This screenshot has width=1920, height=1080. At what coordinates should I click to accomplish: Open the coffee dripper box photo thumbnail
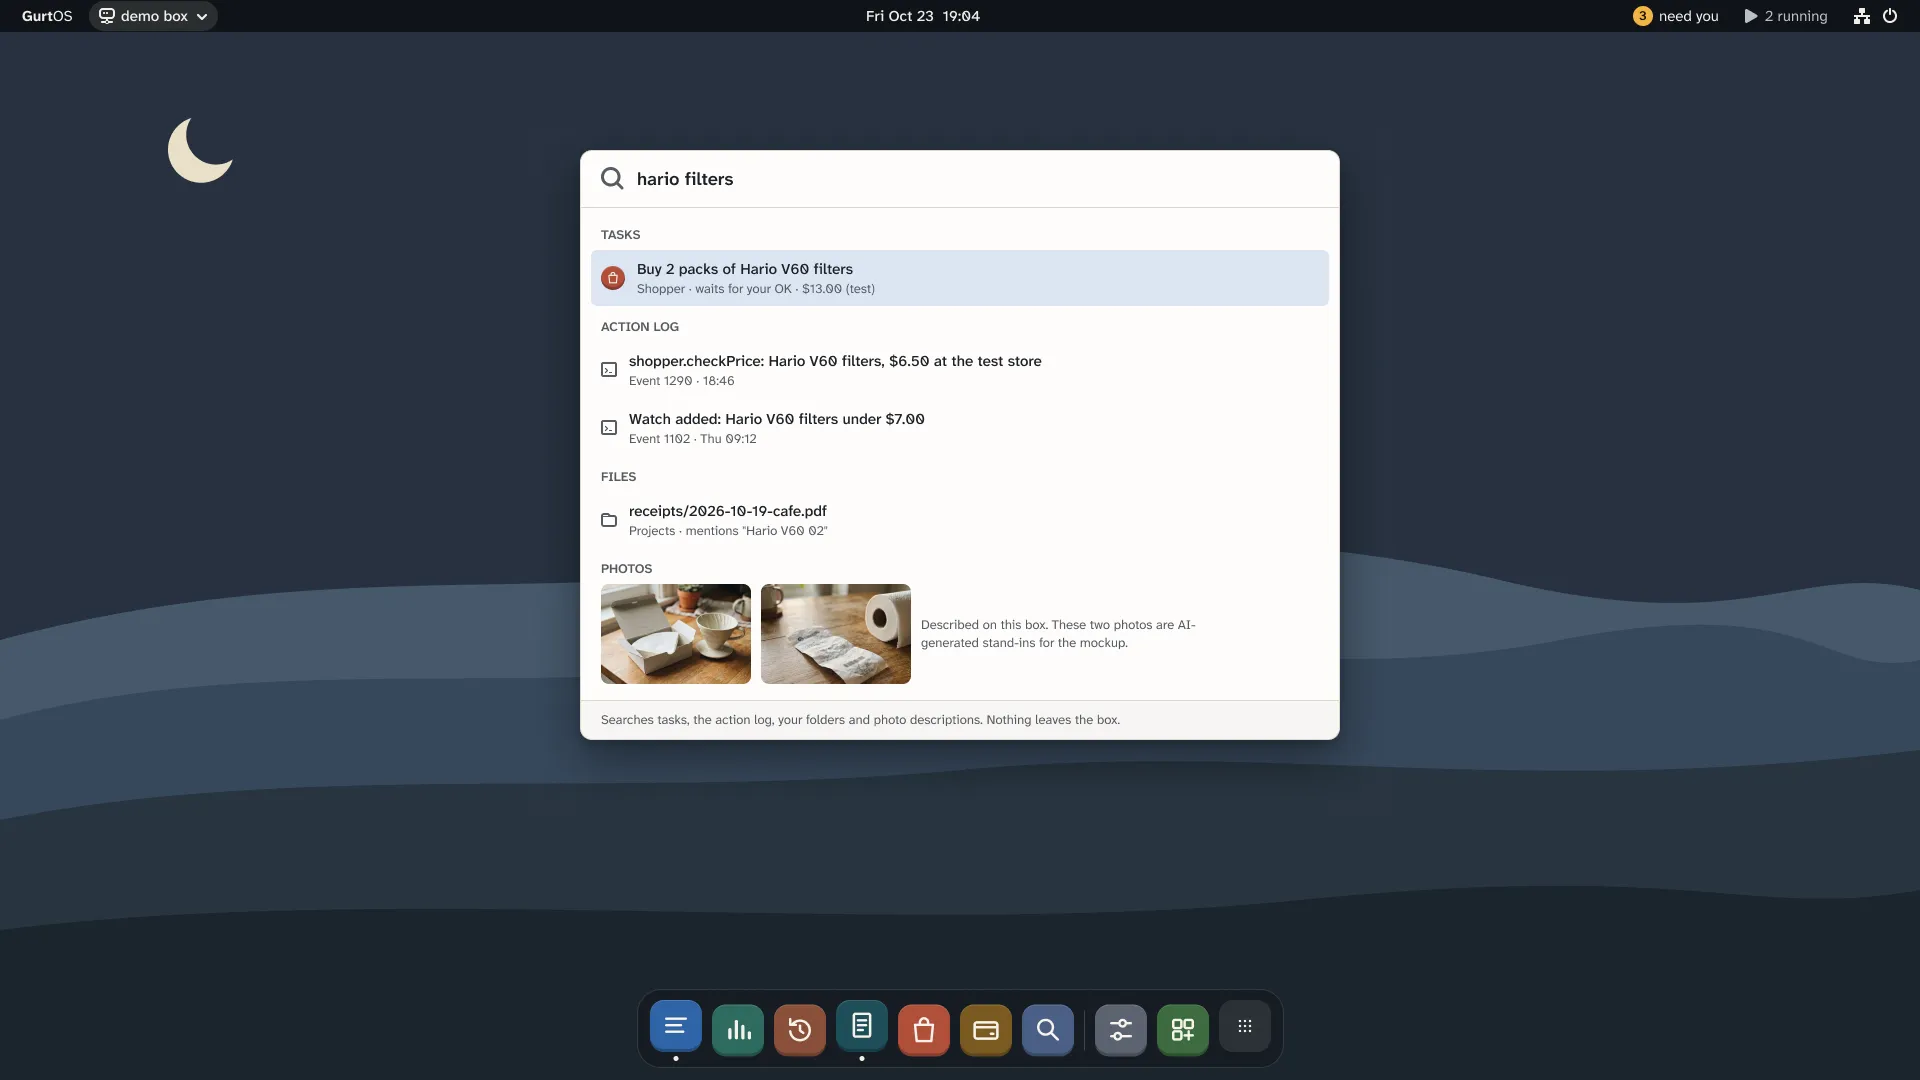point(676,634)
